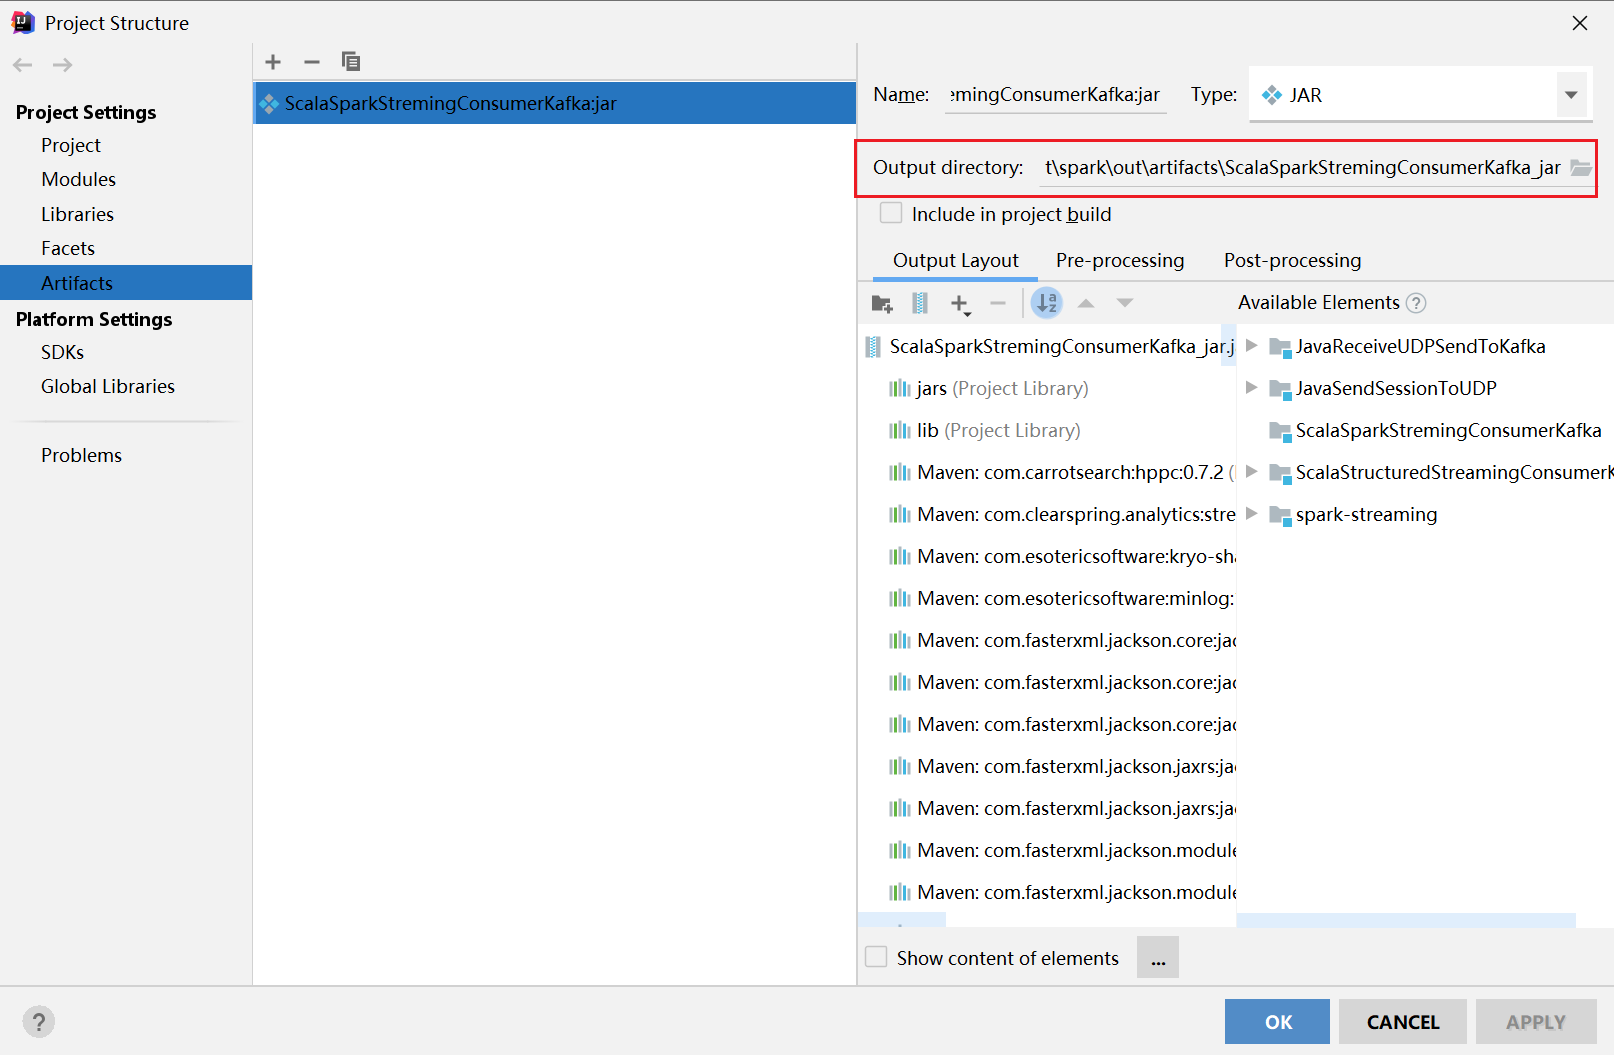The height and width of the screenshot is (1055, 1614).
Task: Create a directory in output layout
Action: point(882,303)
